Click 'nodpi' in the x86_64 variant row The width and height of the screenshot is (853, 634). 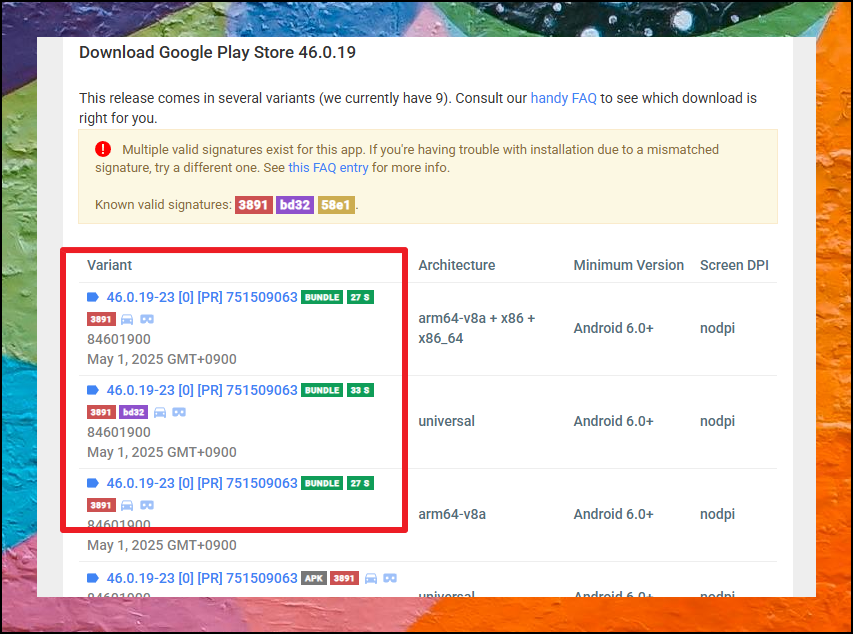point(717,328)
